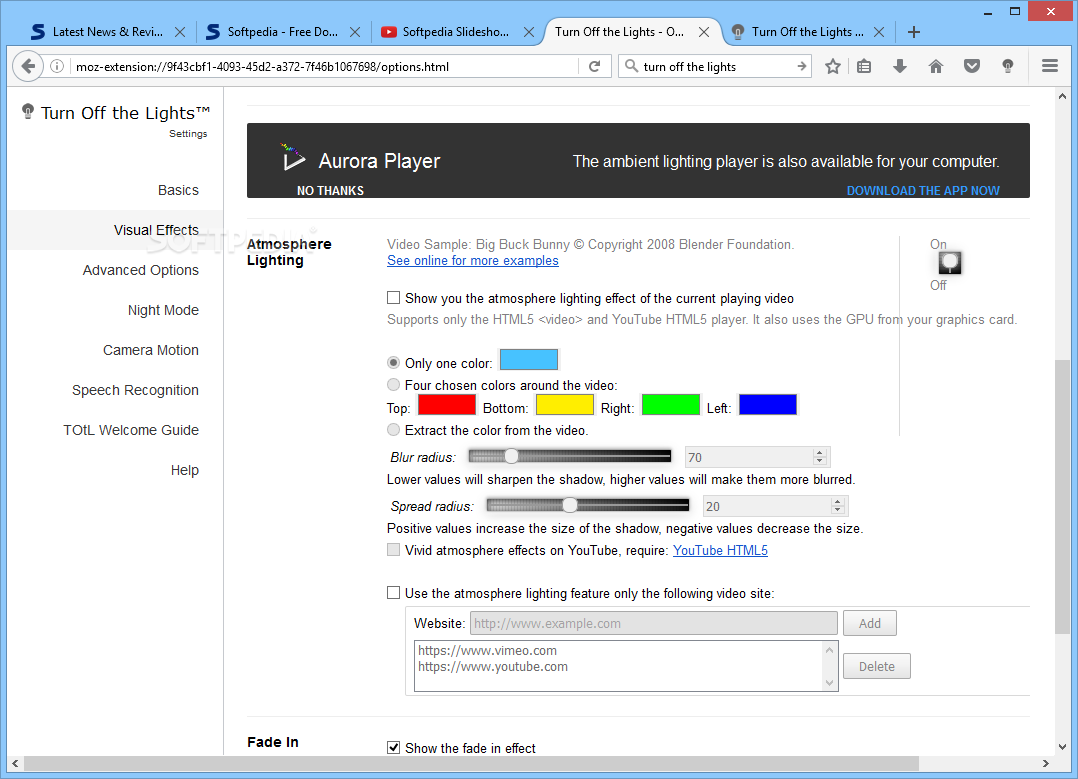Open the downloads arrow icon
Viewport: 1078px width, 779px height.
900,66
